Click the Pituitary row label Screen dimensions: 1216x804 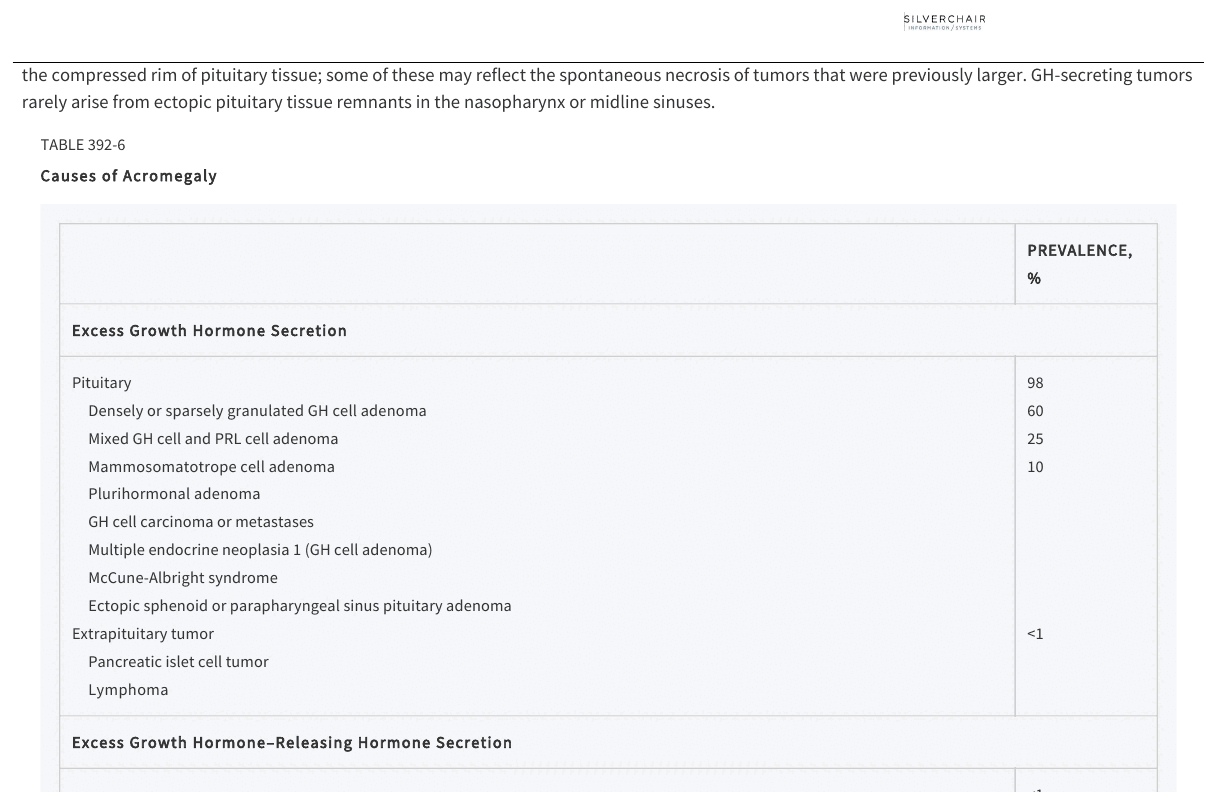(101, 383)
